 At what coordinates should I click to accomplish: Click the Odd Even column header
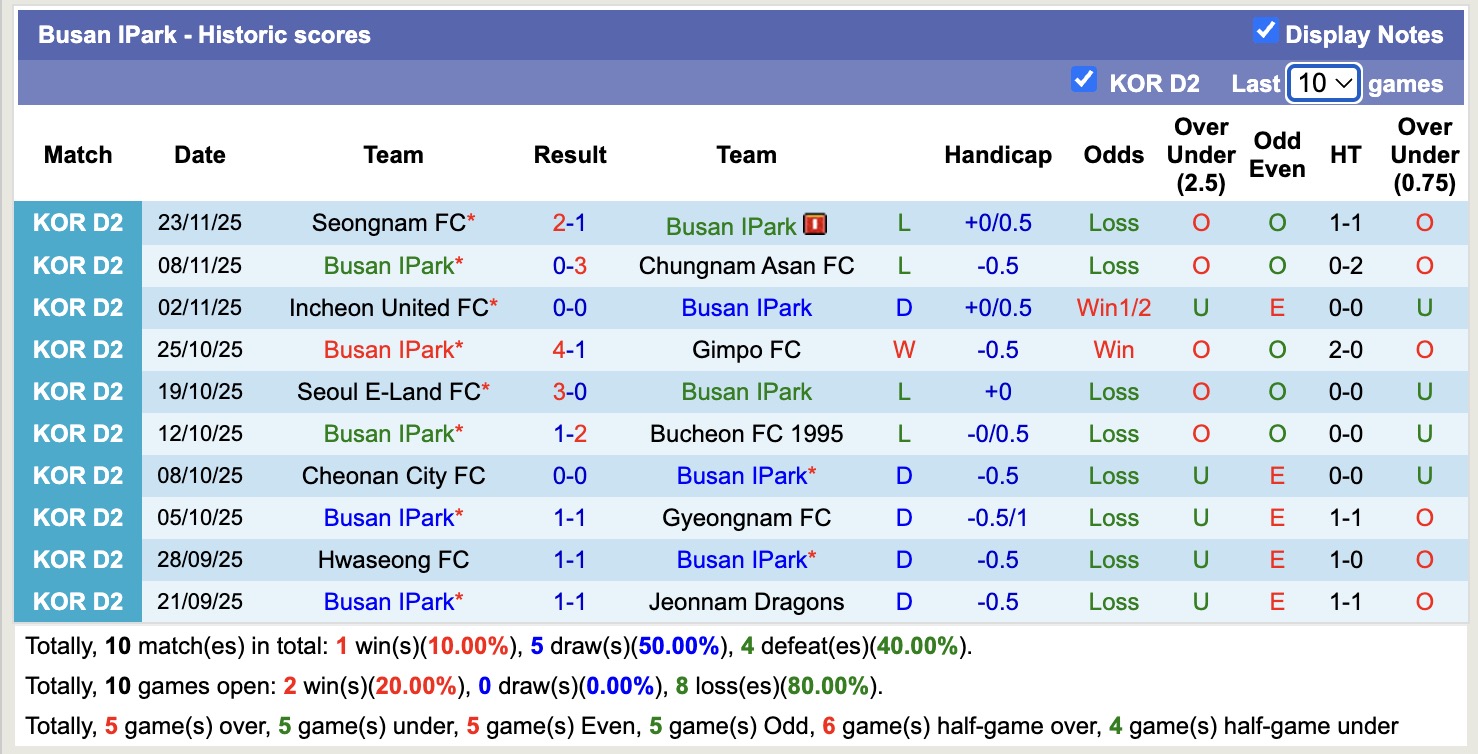click(1276, 155)
